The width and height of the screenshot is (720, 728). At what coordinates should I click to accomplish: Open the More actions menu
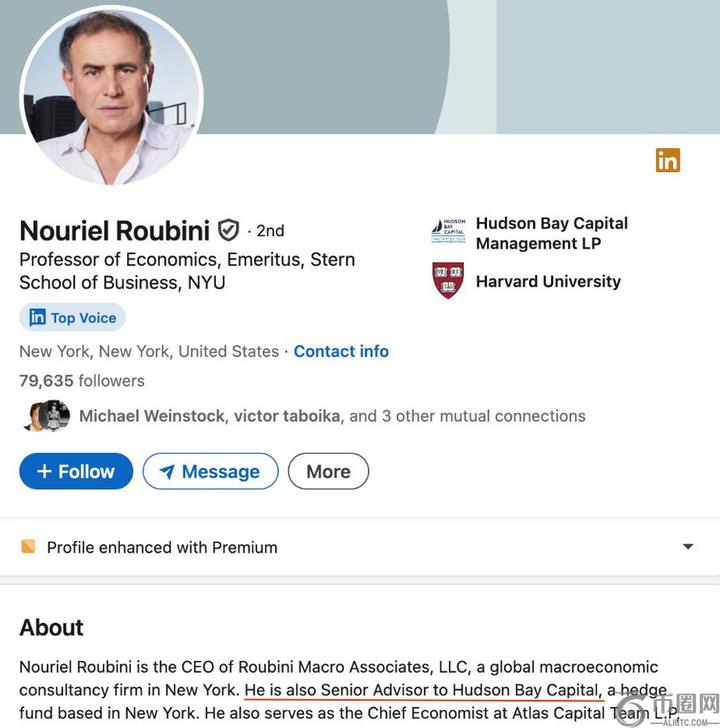[328, 472]
